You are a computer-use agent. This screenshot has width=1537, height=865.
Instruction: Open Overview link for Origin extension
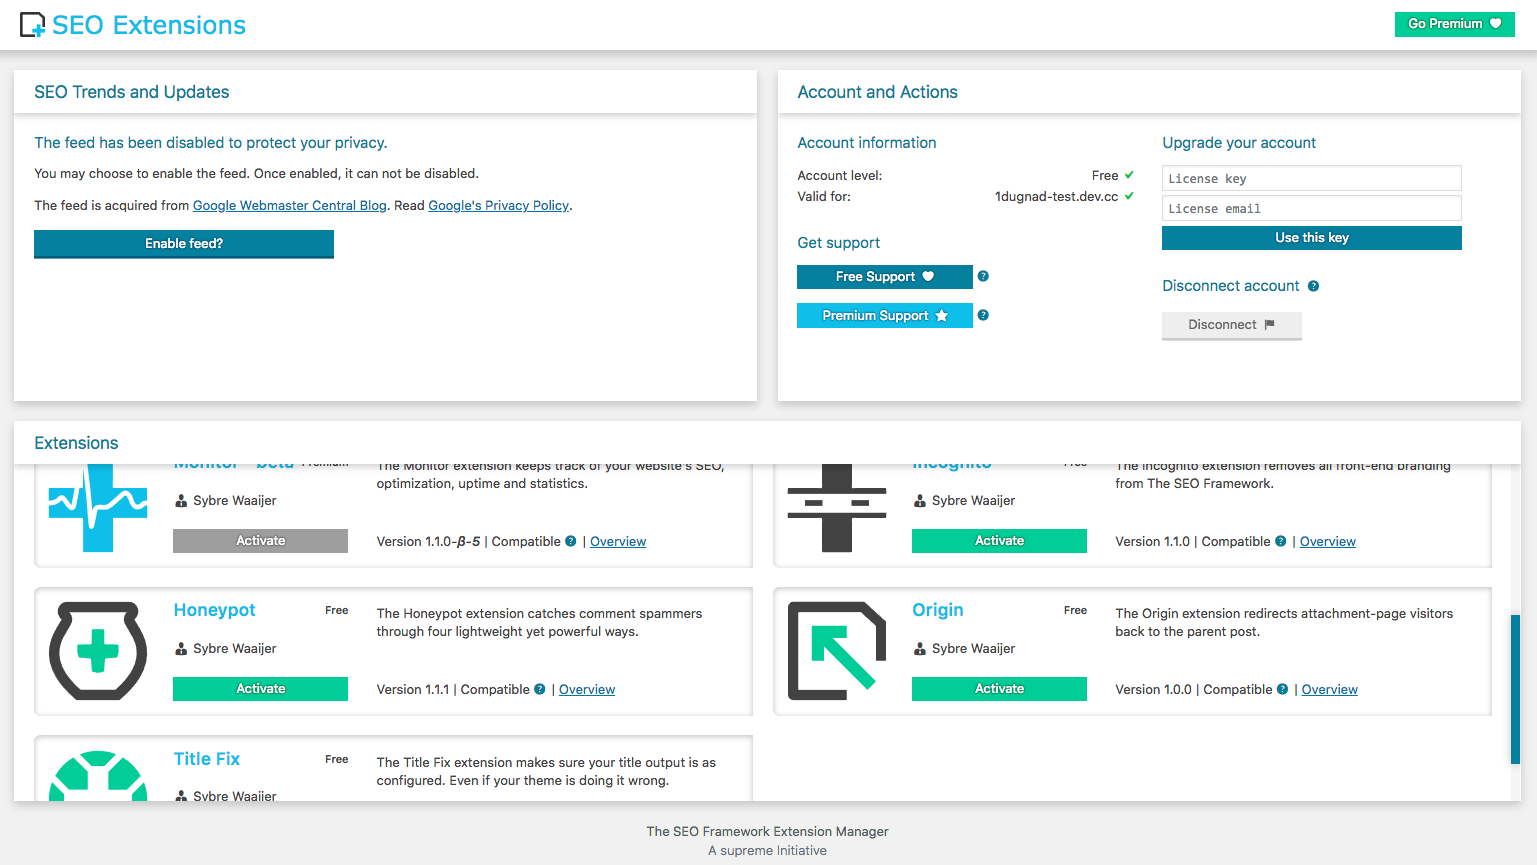coord(1329,689)
